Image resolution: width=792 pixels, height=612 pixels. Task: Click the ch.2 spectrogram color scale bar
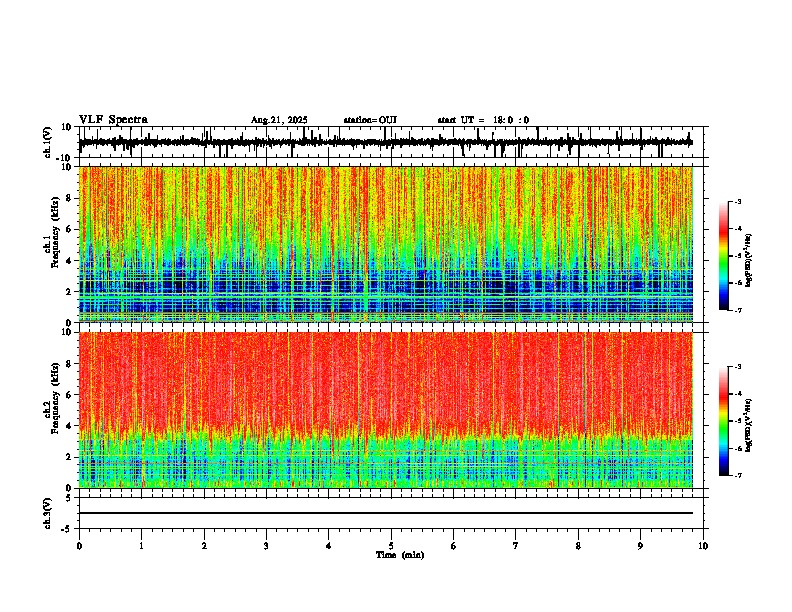pyautogui.click(x=724, y=421)
